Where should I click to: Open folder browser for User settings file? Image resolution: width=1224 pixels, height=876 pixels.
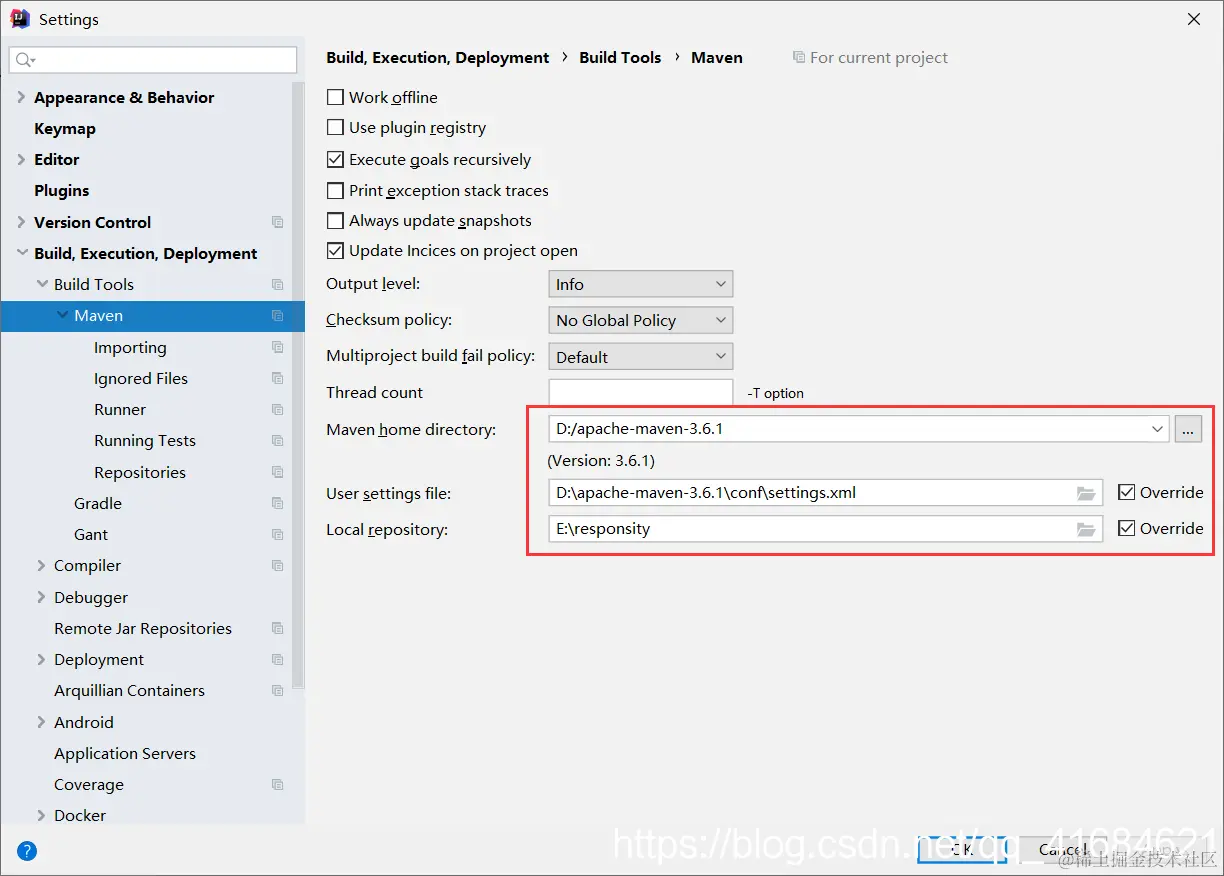pyautogui.click(x=1086, y=493)
